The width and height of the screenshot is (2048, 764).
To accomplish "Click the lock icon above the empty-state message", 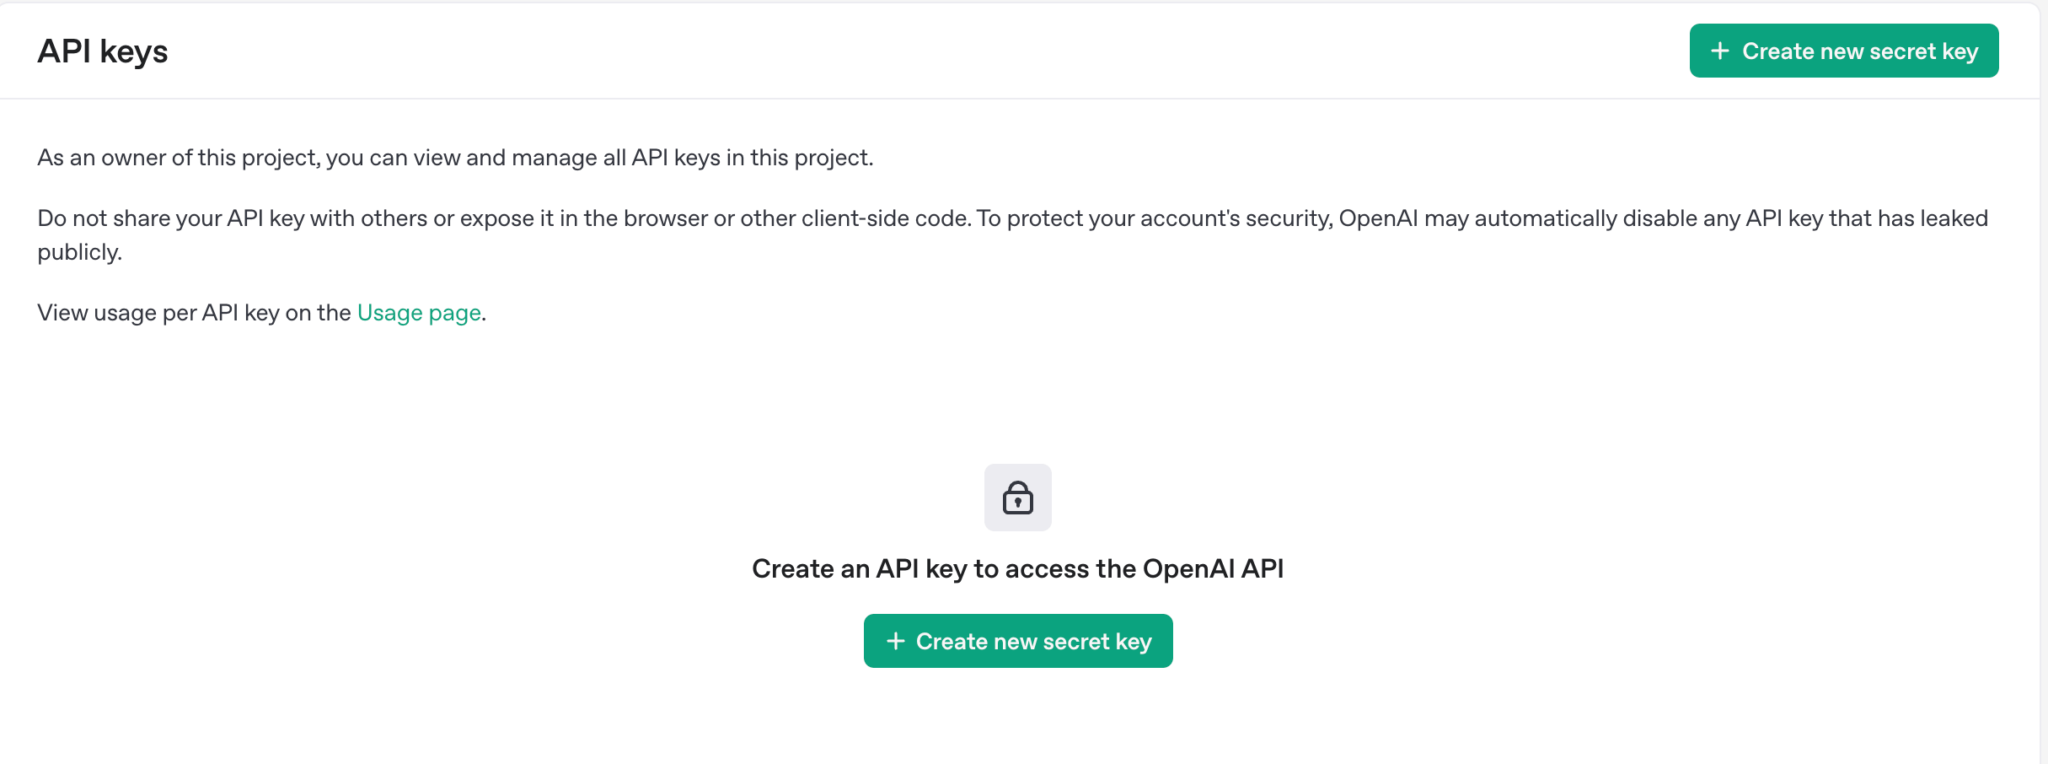I will pyautogui.click(x=1017, y=497).
